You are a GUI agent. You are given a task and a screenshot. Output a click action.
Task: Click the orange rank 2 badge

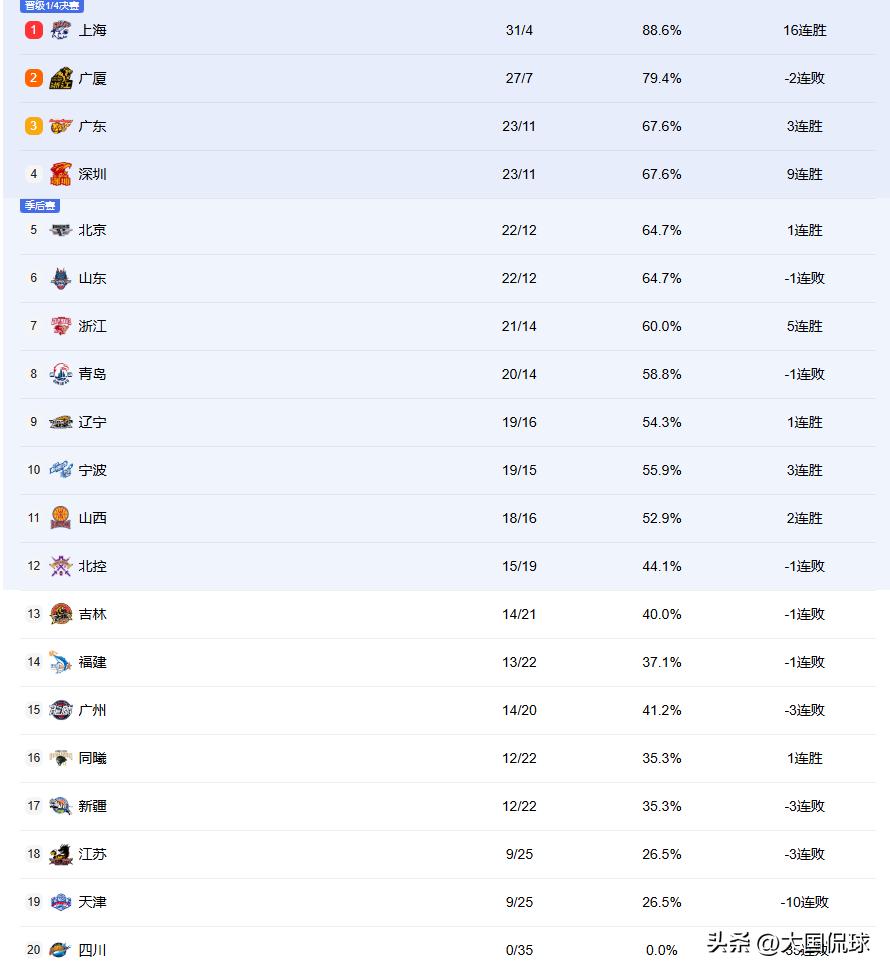34,78
